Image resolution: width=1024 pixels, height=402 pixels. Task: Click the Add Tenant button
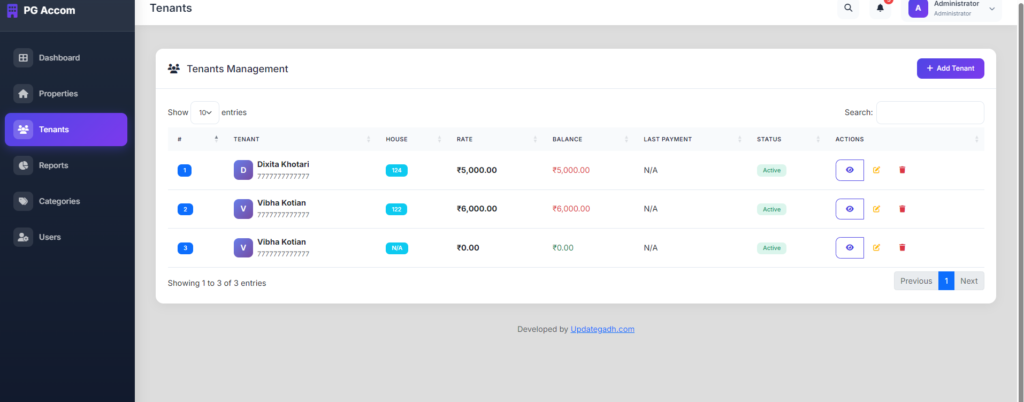[950, 68]
